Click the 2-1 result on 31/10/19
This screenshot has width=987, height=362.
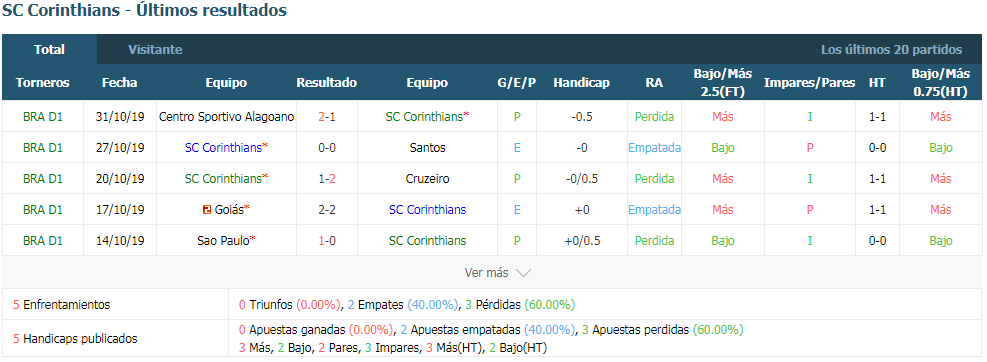pos(327,116)
